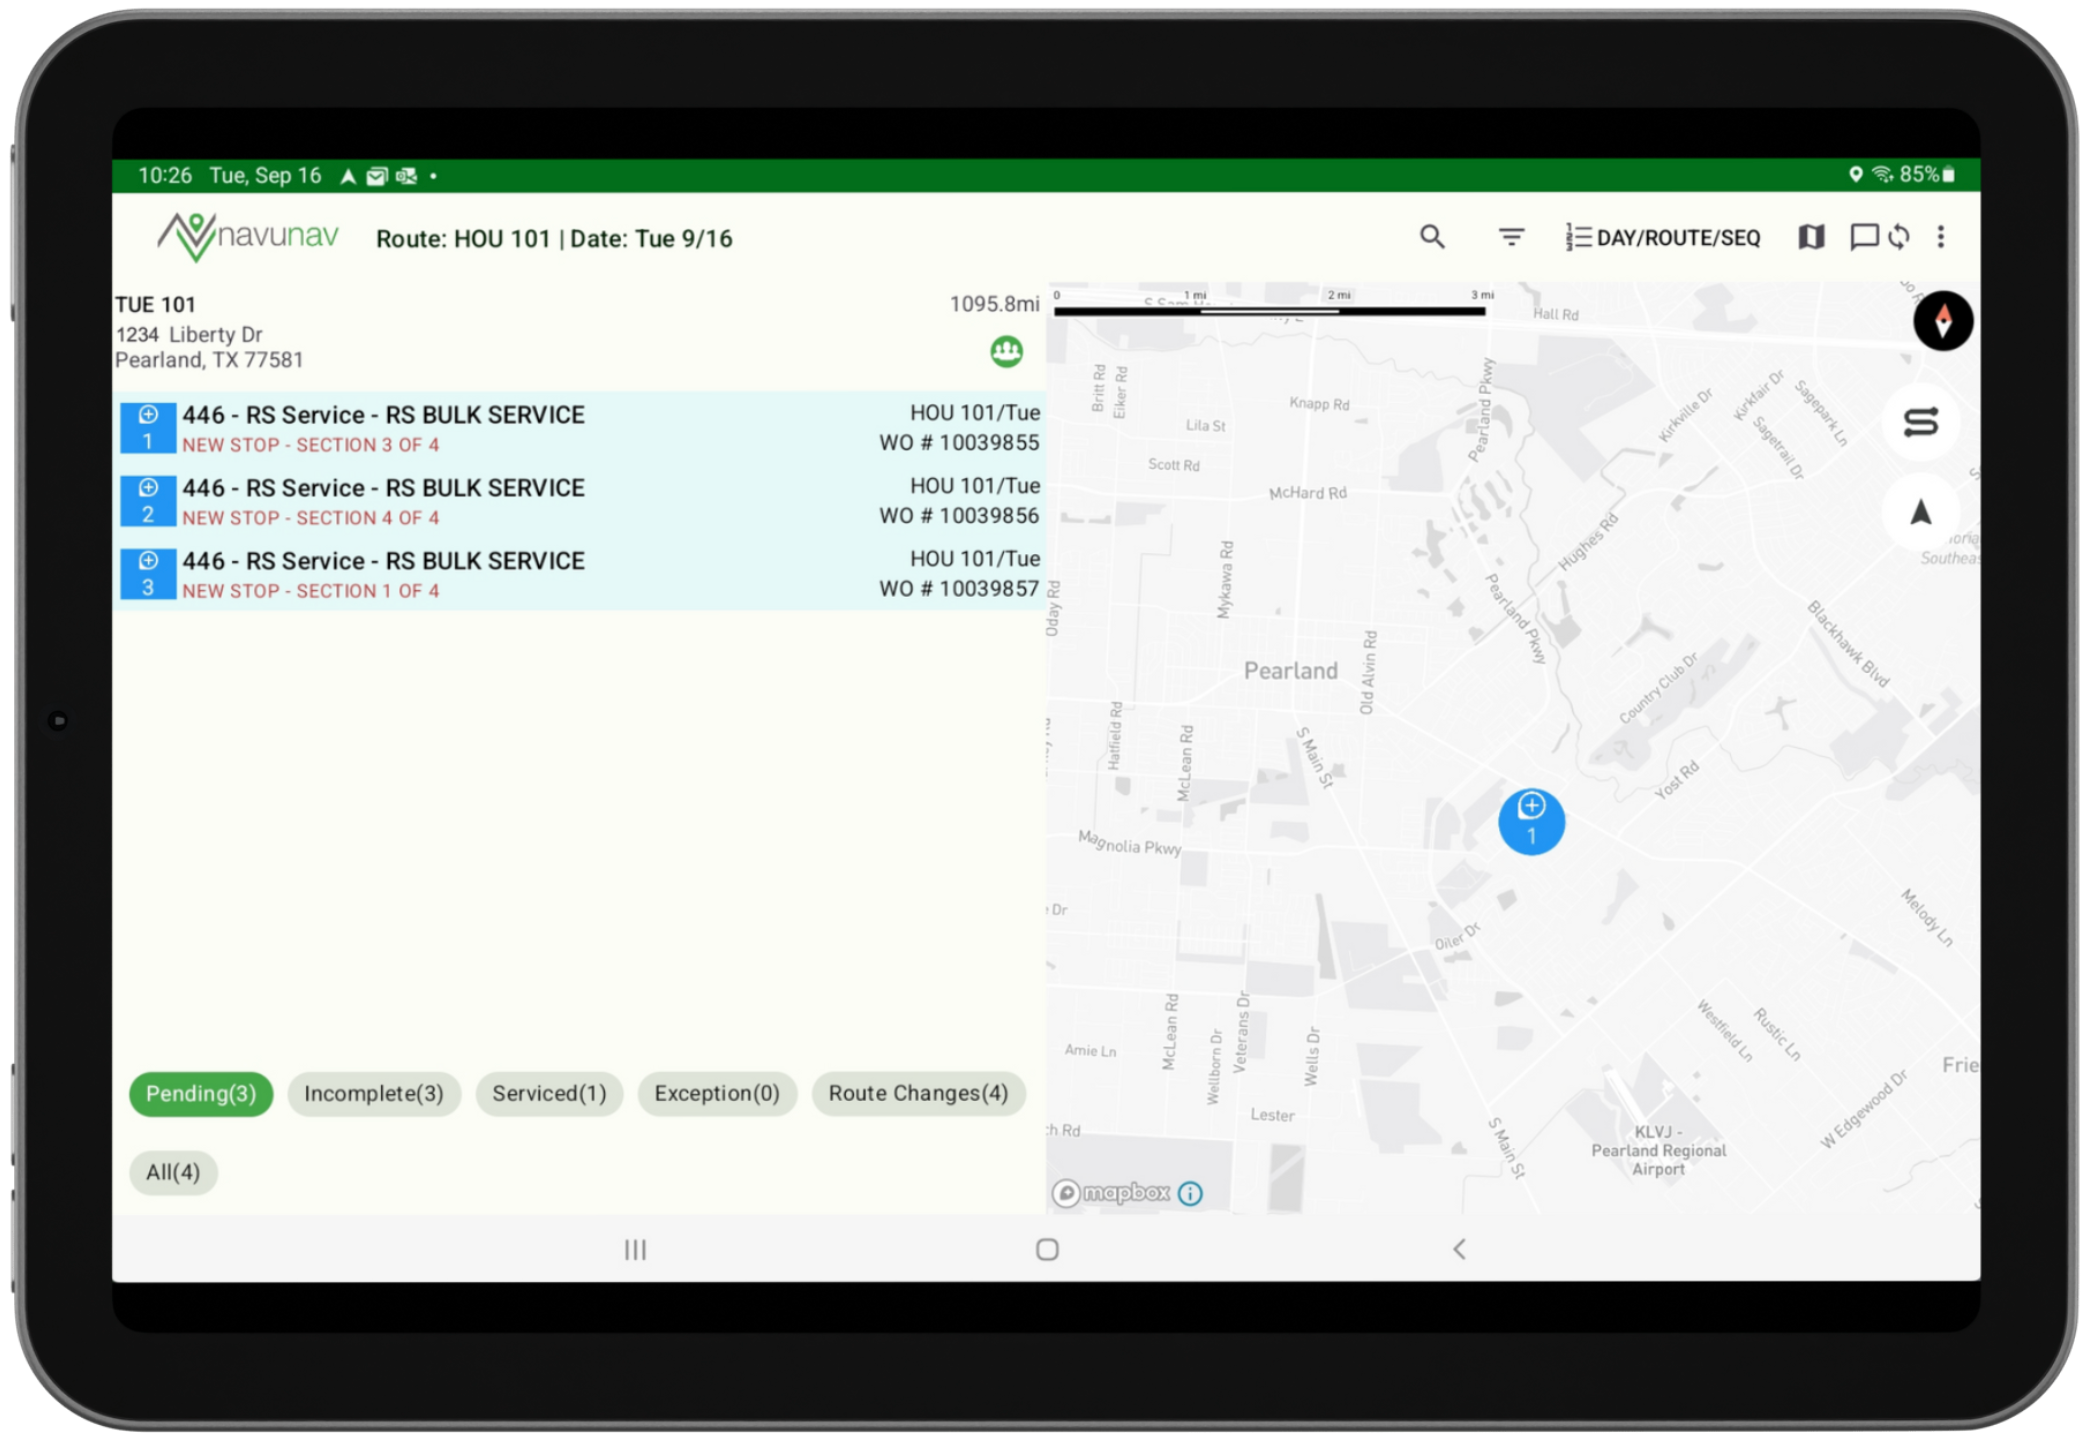
Task: Tap the green crew group icon
Action: click(x=1006, y=351)
